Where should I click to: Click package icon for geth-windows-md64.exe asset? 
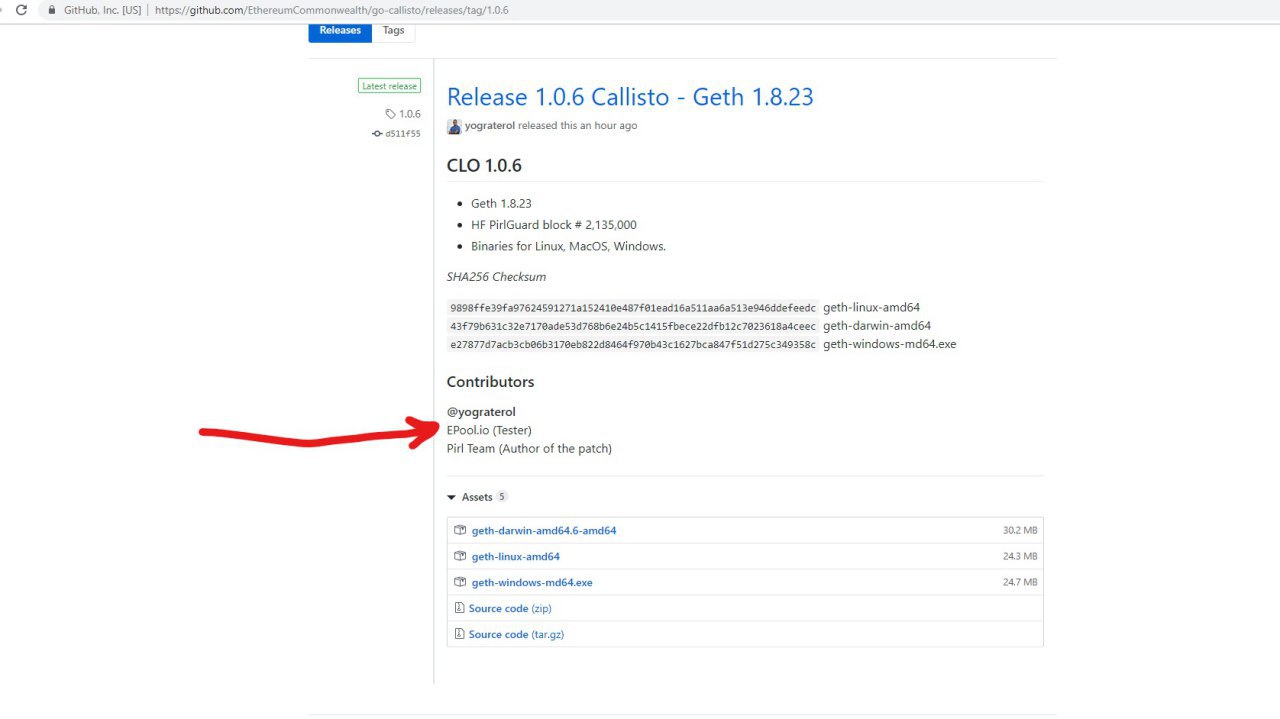click(x=460, y=582)
